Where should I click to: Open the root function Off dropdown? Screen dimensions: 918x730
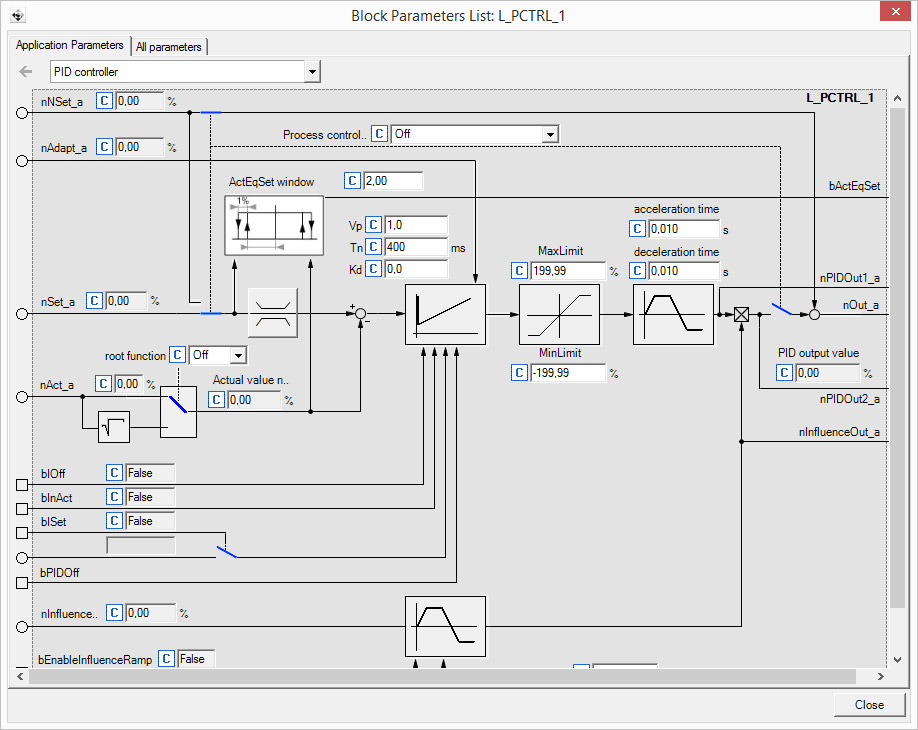pyautogui.click(x=237, y=355)
